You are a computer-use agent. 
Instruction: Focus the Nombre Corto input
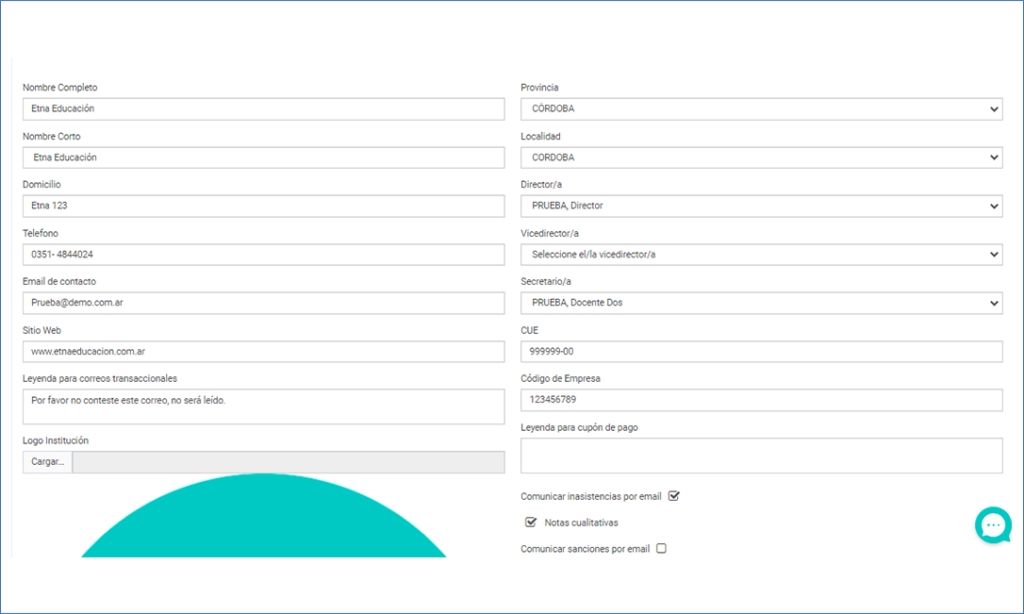click(263, 157)
